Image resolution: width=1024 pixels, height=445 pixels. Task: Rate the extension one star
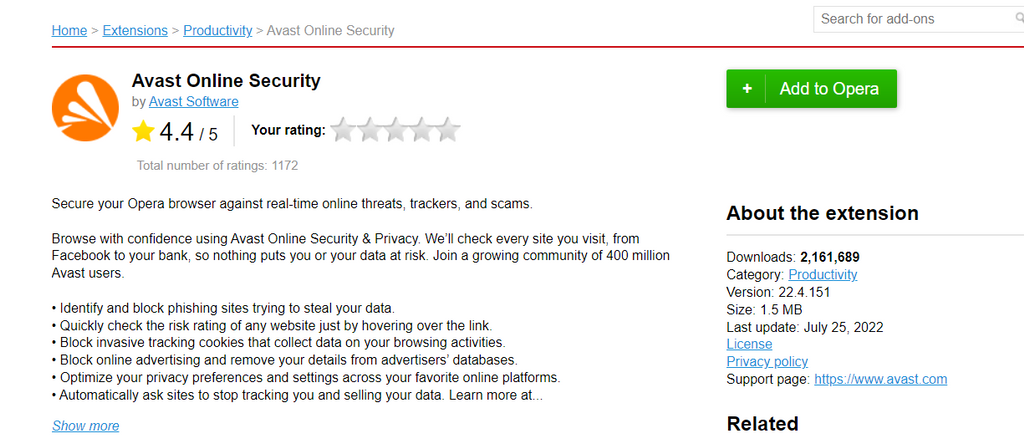point(343,129)
